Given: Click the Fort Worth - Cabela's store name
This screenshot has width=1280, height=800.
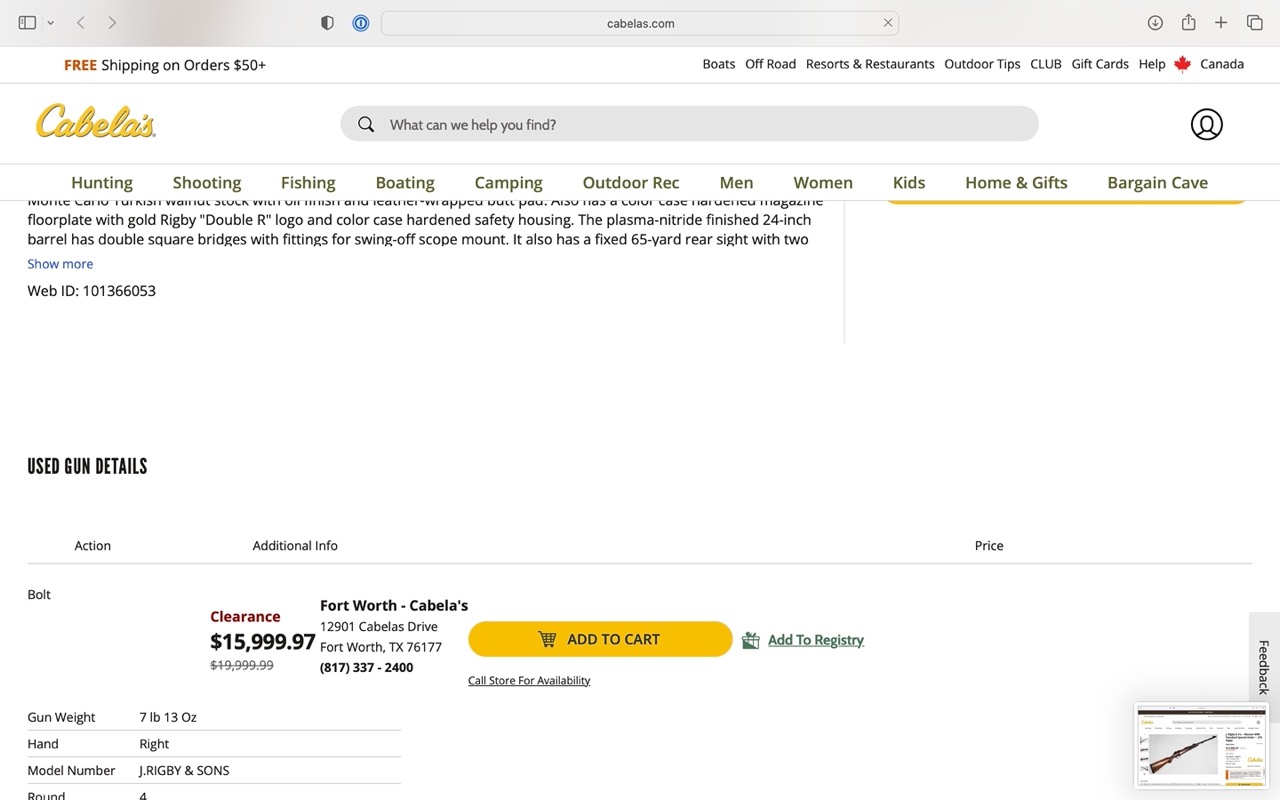Looking at the screenshot, I should click(x=394, y=605).
